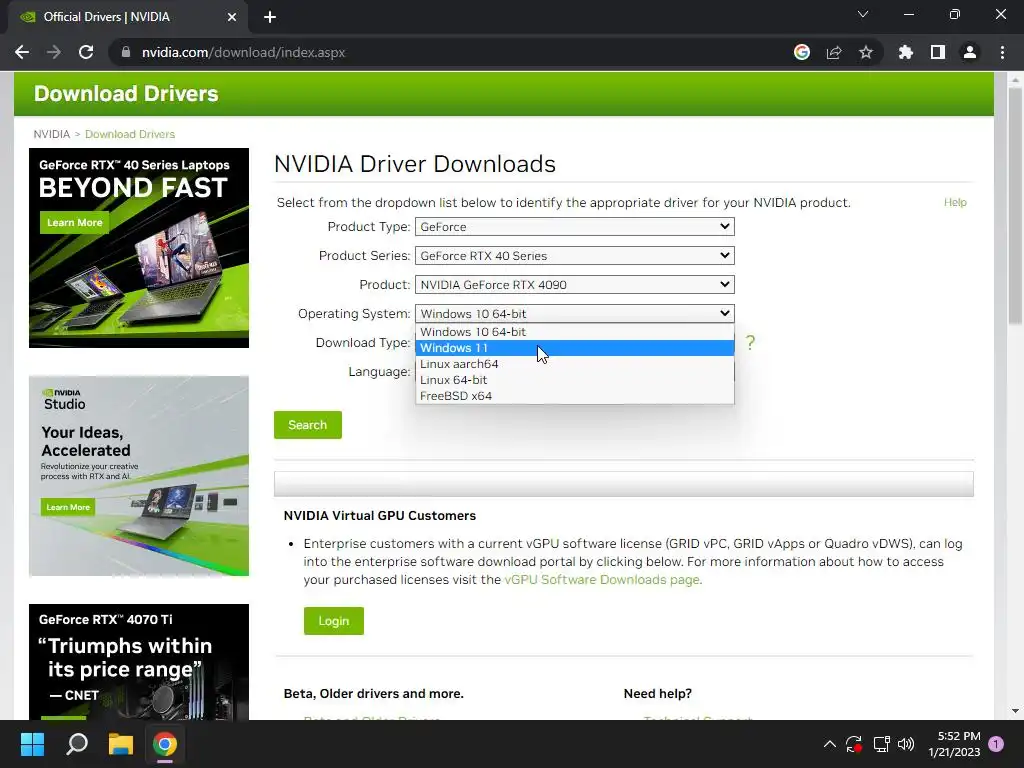Open the notification badge icon

click(996, 744)
